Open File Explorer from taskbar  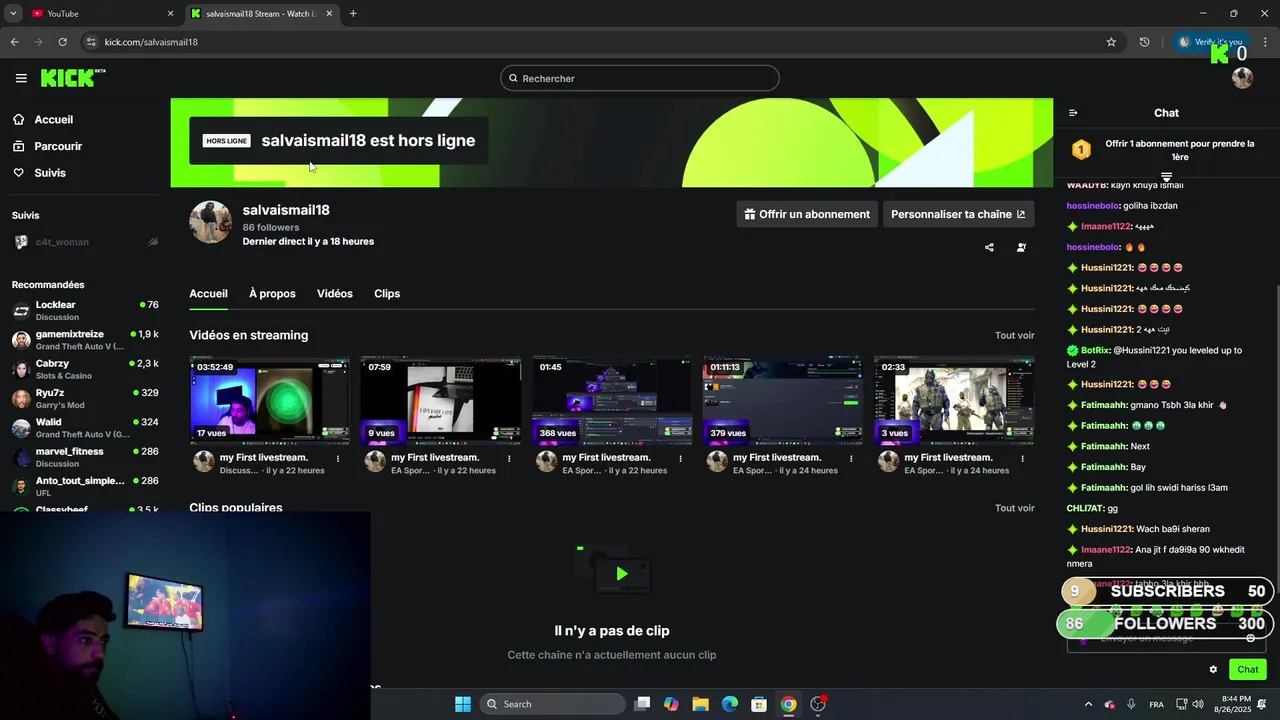tap(700, 704)
